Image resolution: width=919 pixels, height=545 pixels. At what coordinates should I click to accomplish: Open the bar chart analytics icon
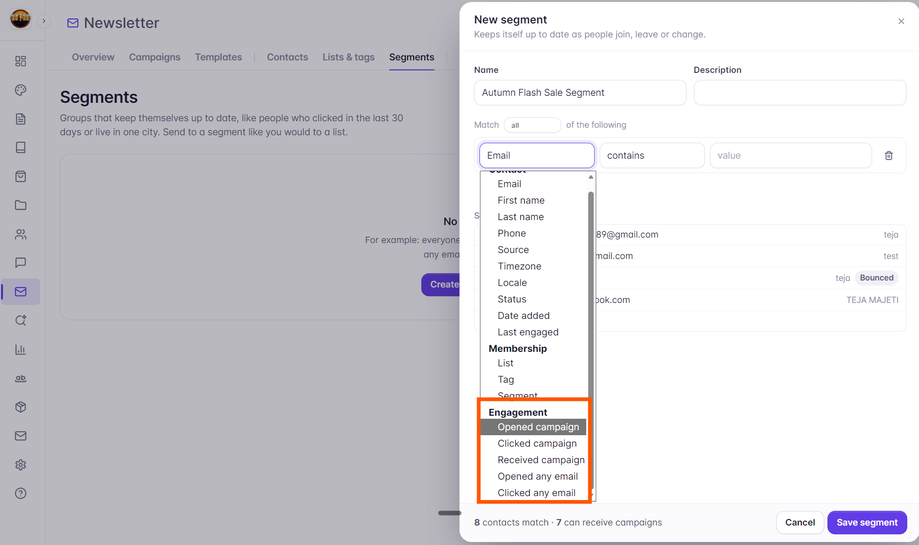click(x=21, y=349)
